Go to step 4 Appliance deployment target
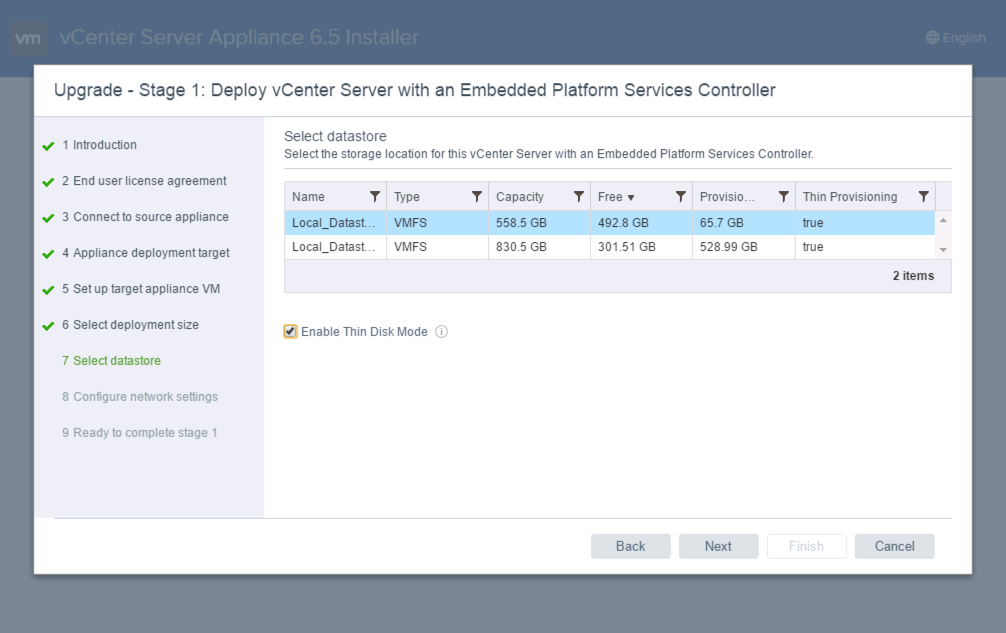Screen dimensions: 1006x633 click(x=146, y=253)
